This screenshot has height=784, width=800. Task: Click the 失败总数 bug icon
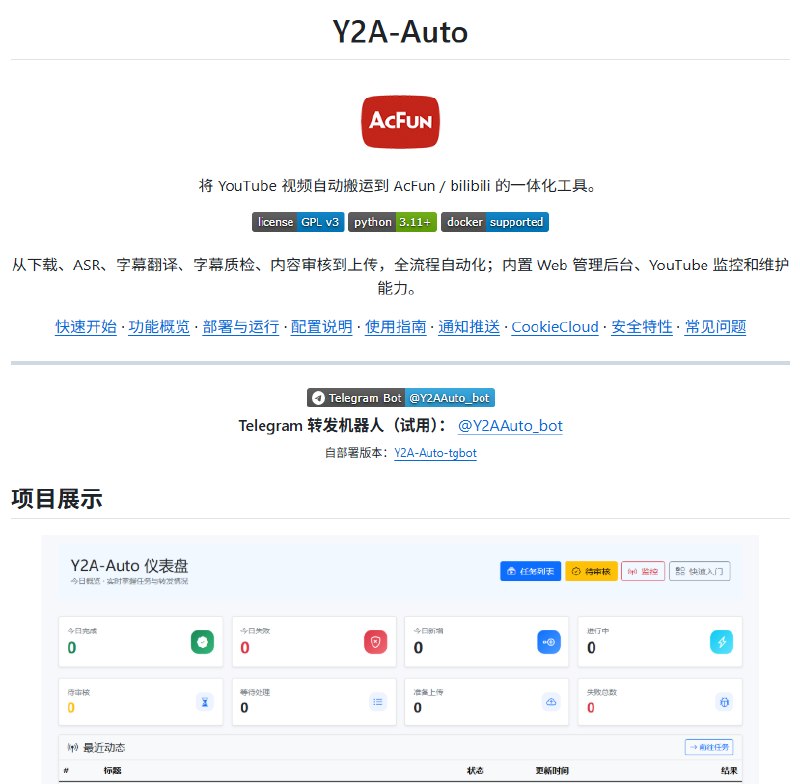[x=724, y=702]
